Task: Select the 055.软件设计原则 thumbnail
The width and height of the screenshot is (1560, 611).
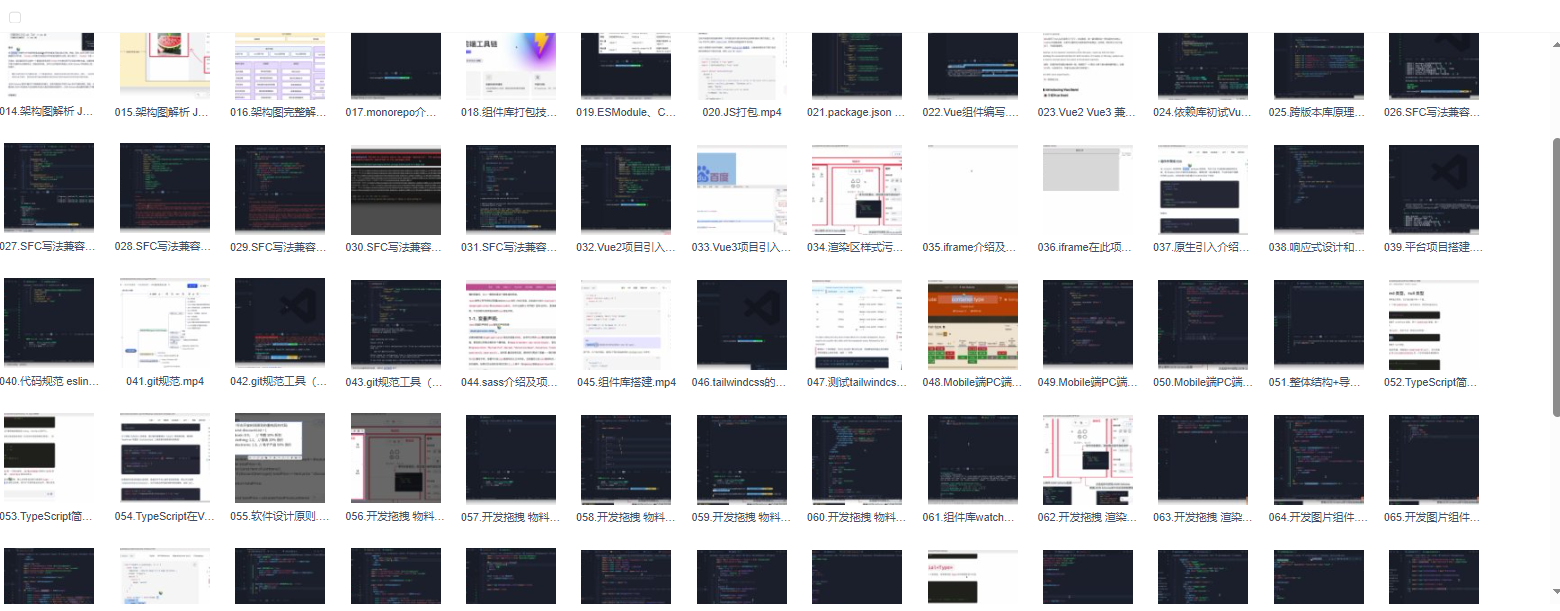Action: 280,458
